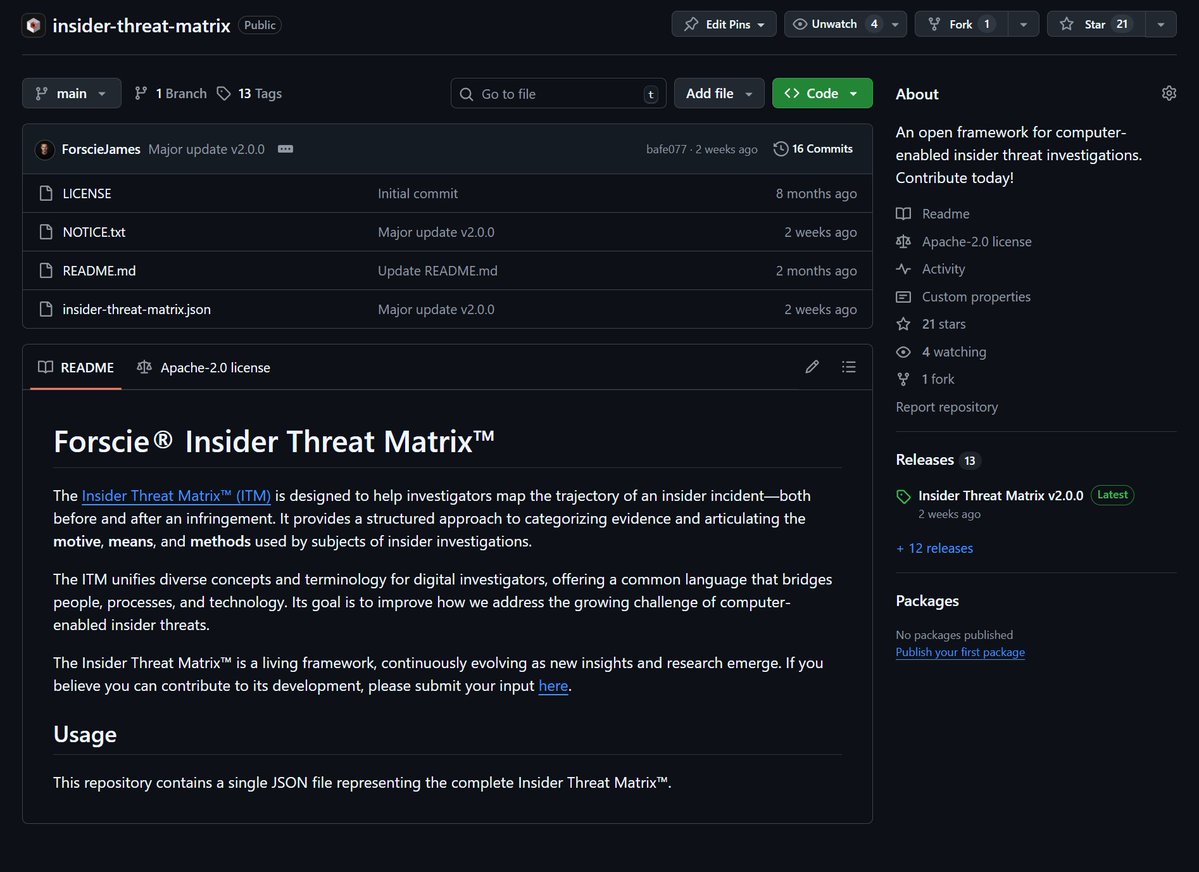
Task: Open repository settings via the About gear icon
Action: pos(1168,92)
